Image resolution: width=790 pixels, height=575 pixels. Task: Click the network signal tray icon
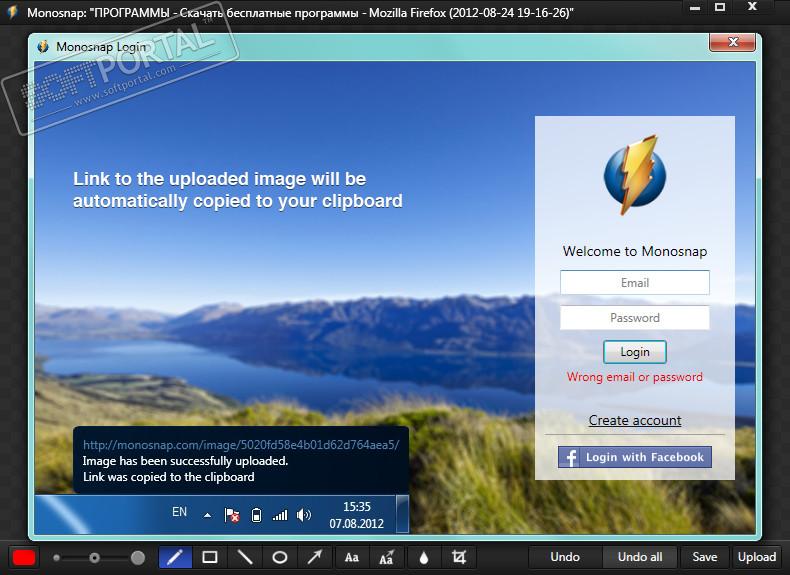point(280,515)
